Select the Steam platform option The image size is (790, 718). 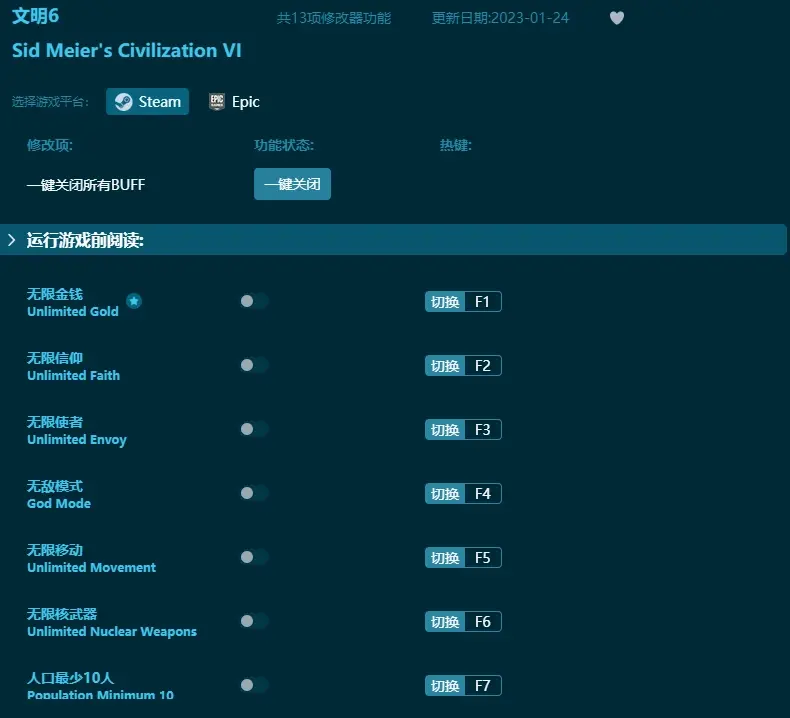[x=147, y=102]
